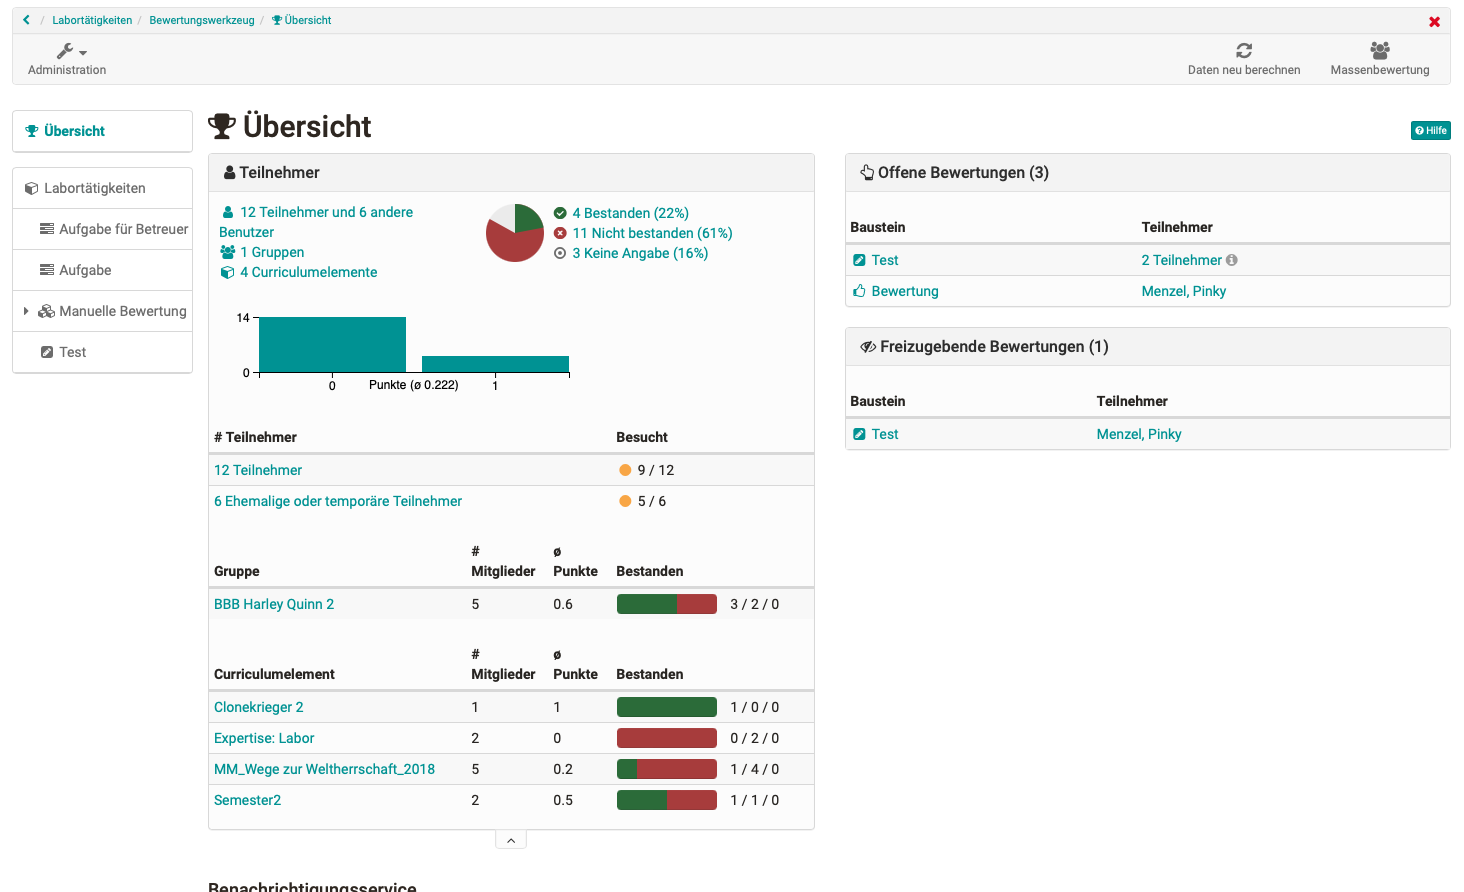Open the 11 Nicht bestanden link
Screen dimensions: 1464x892
(651, 233)
